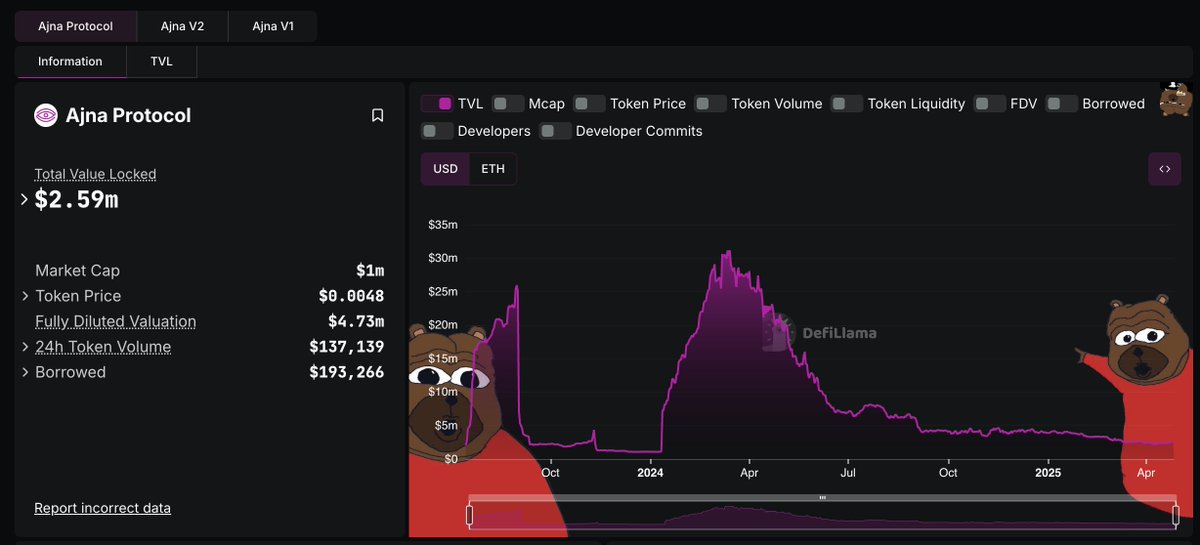1200x545 pixels.
Task: Click the FDV value $4.73m
Action: pos(356,322)
